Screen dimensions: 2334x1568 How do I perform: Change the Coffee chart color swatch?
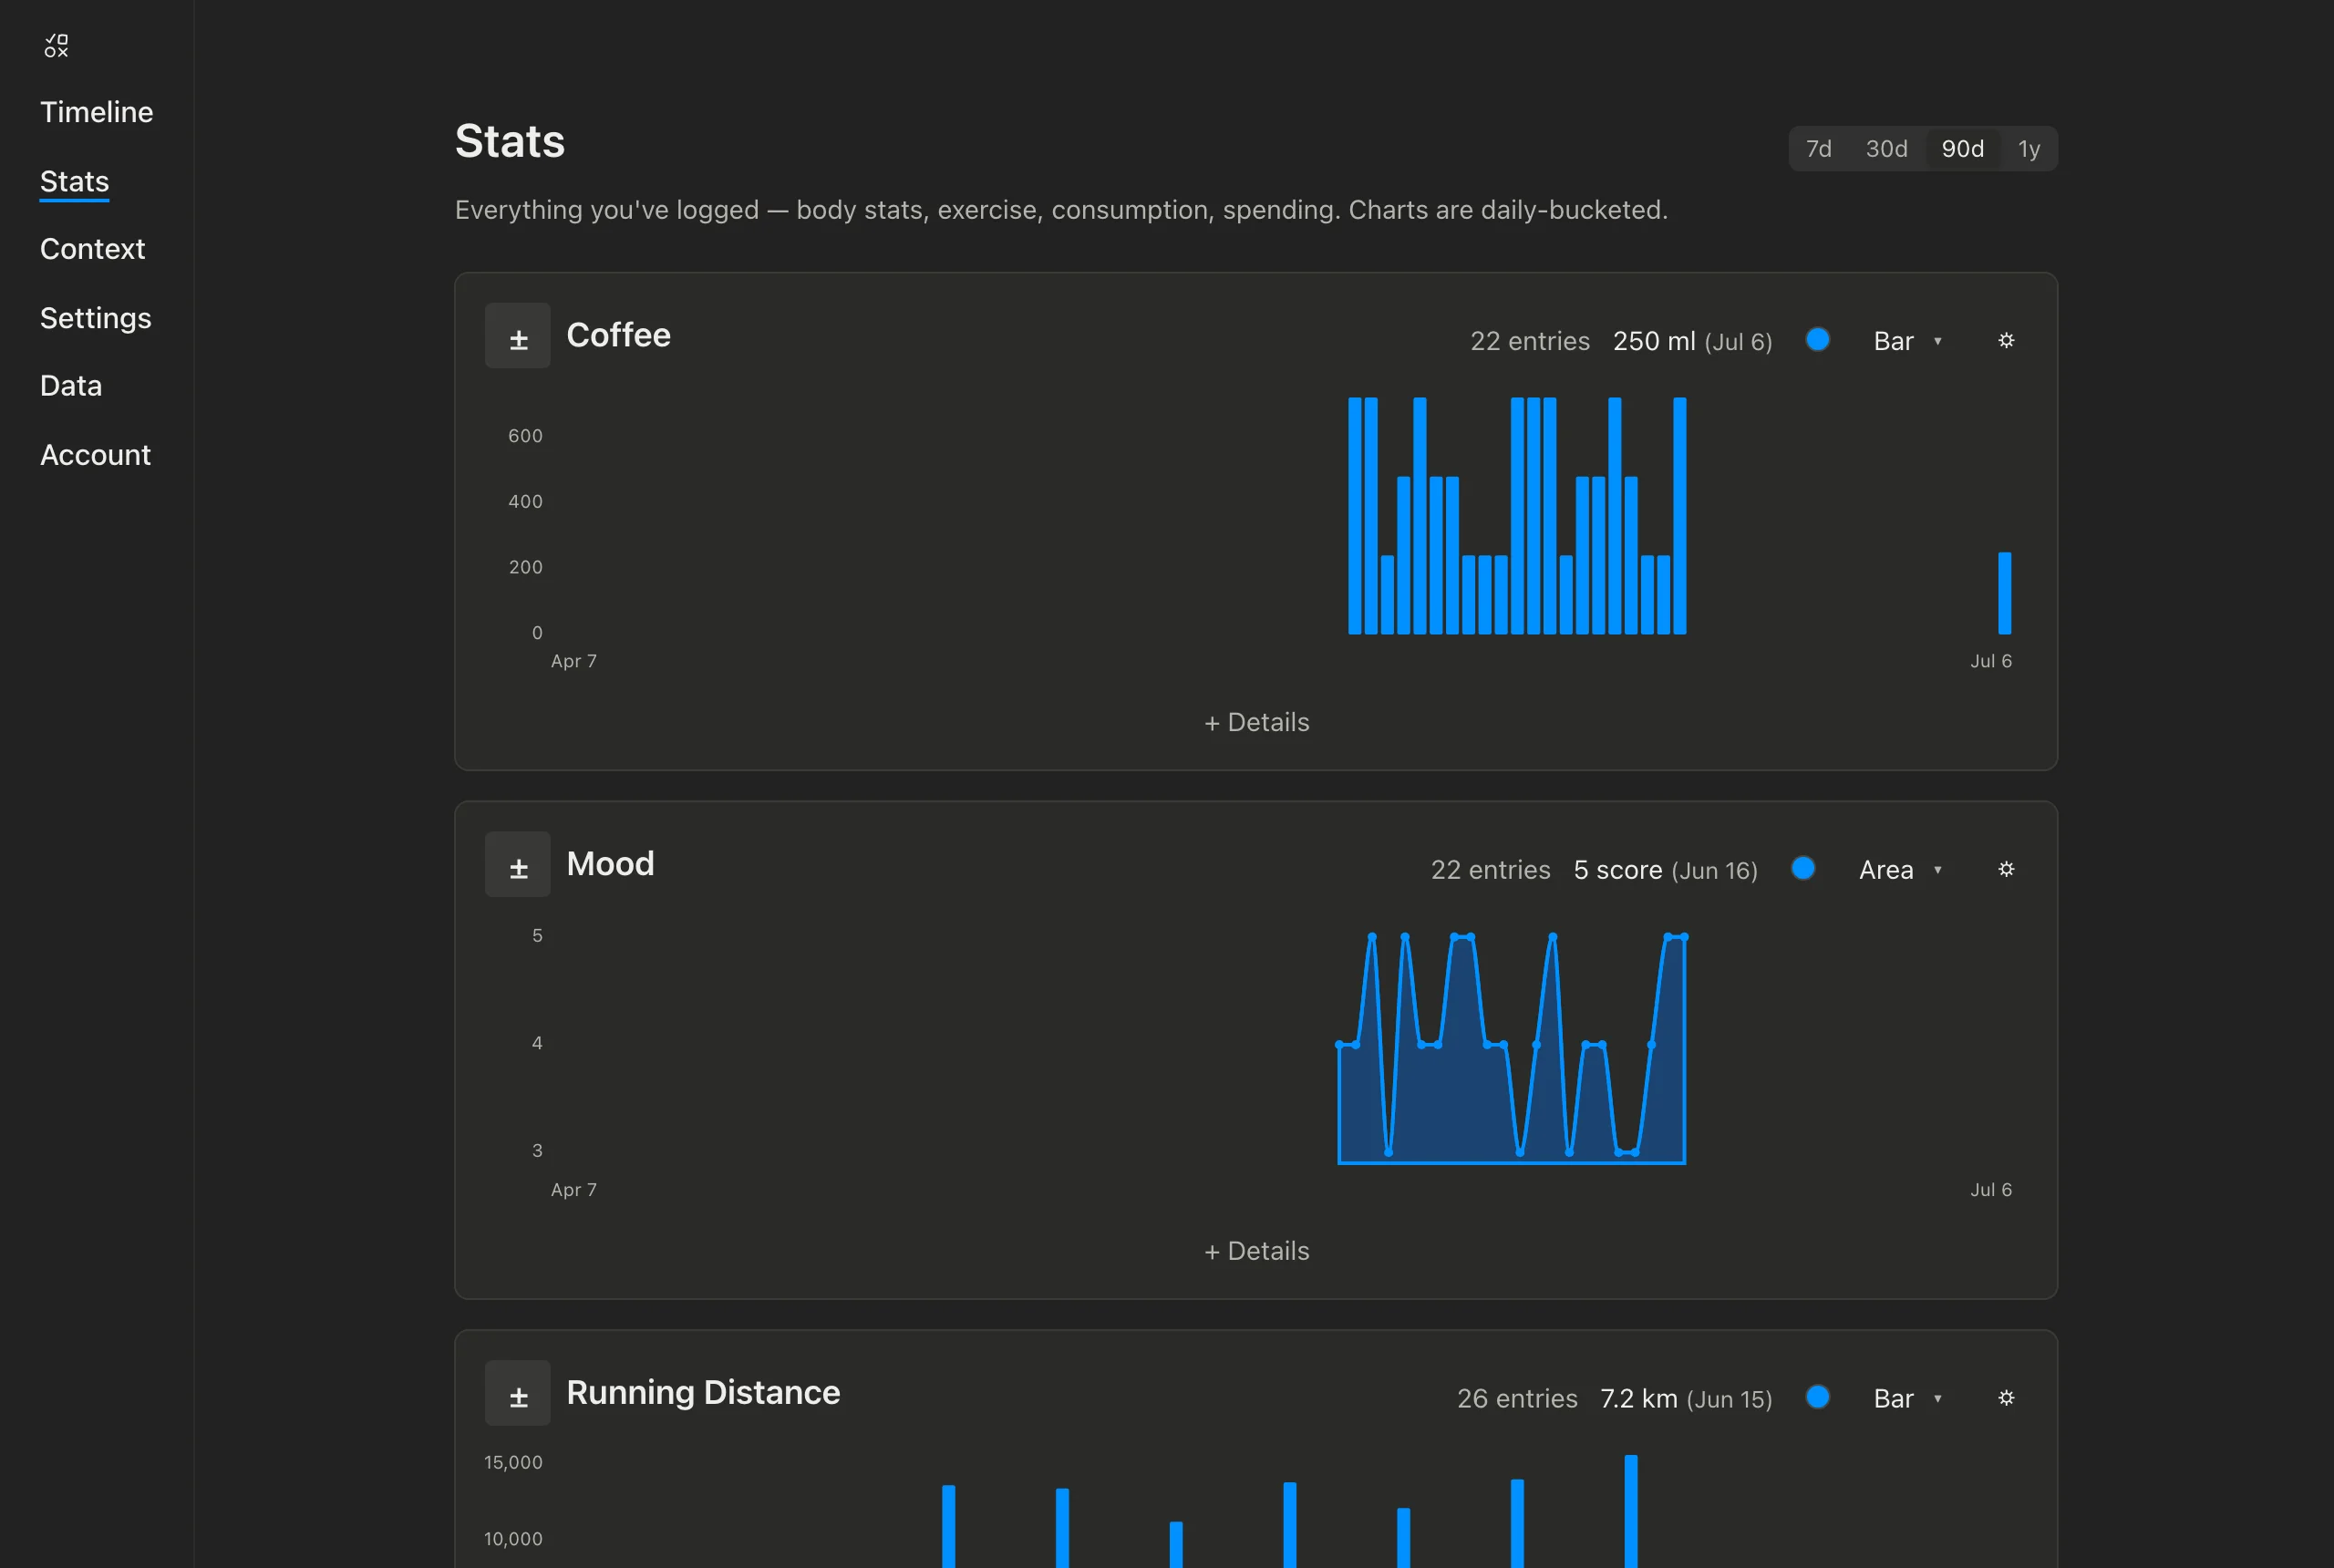[1818, 340]
